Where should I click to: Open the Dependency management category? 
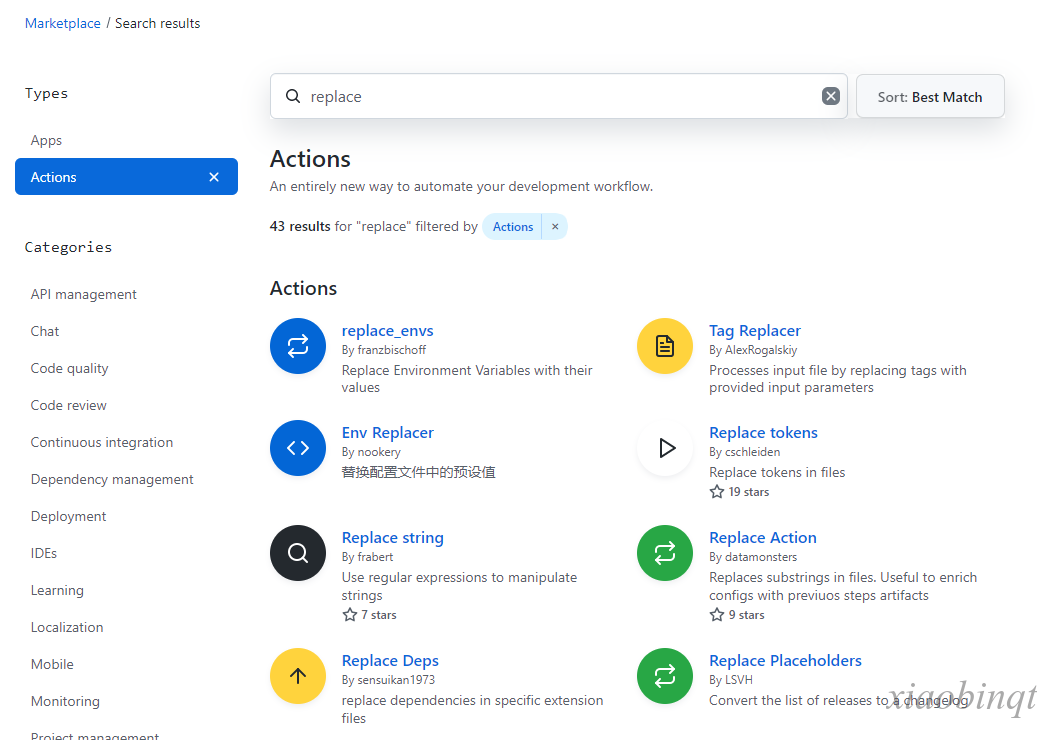[112, 479]
